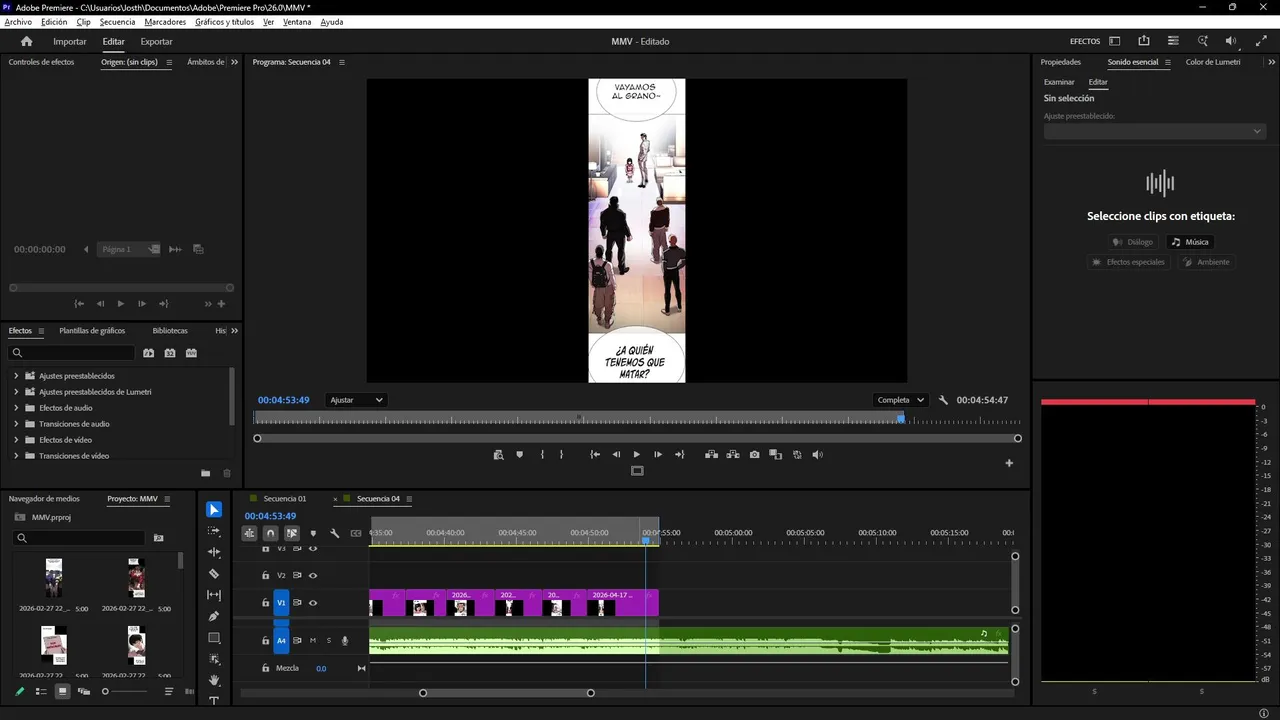This screenshot has height=720, width=1280.
Task: Open the timeline captions track options
Action: coord(356,533)
